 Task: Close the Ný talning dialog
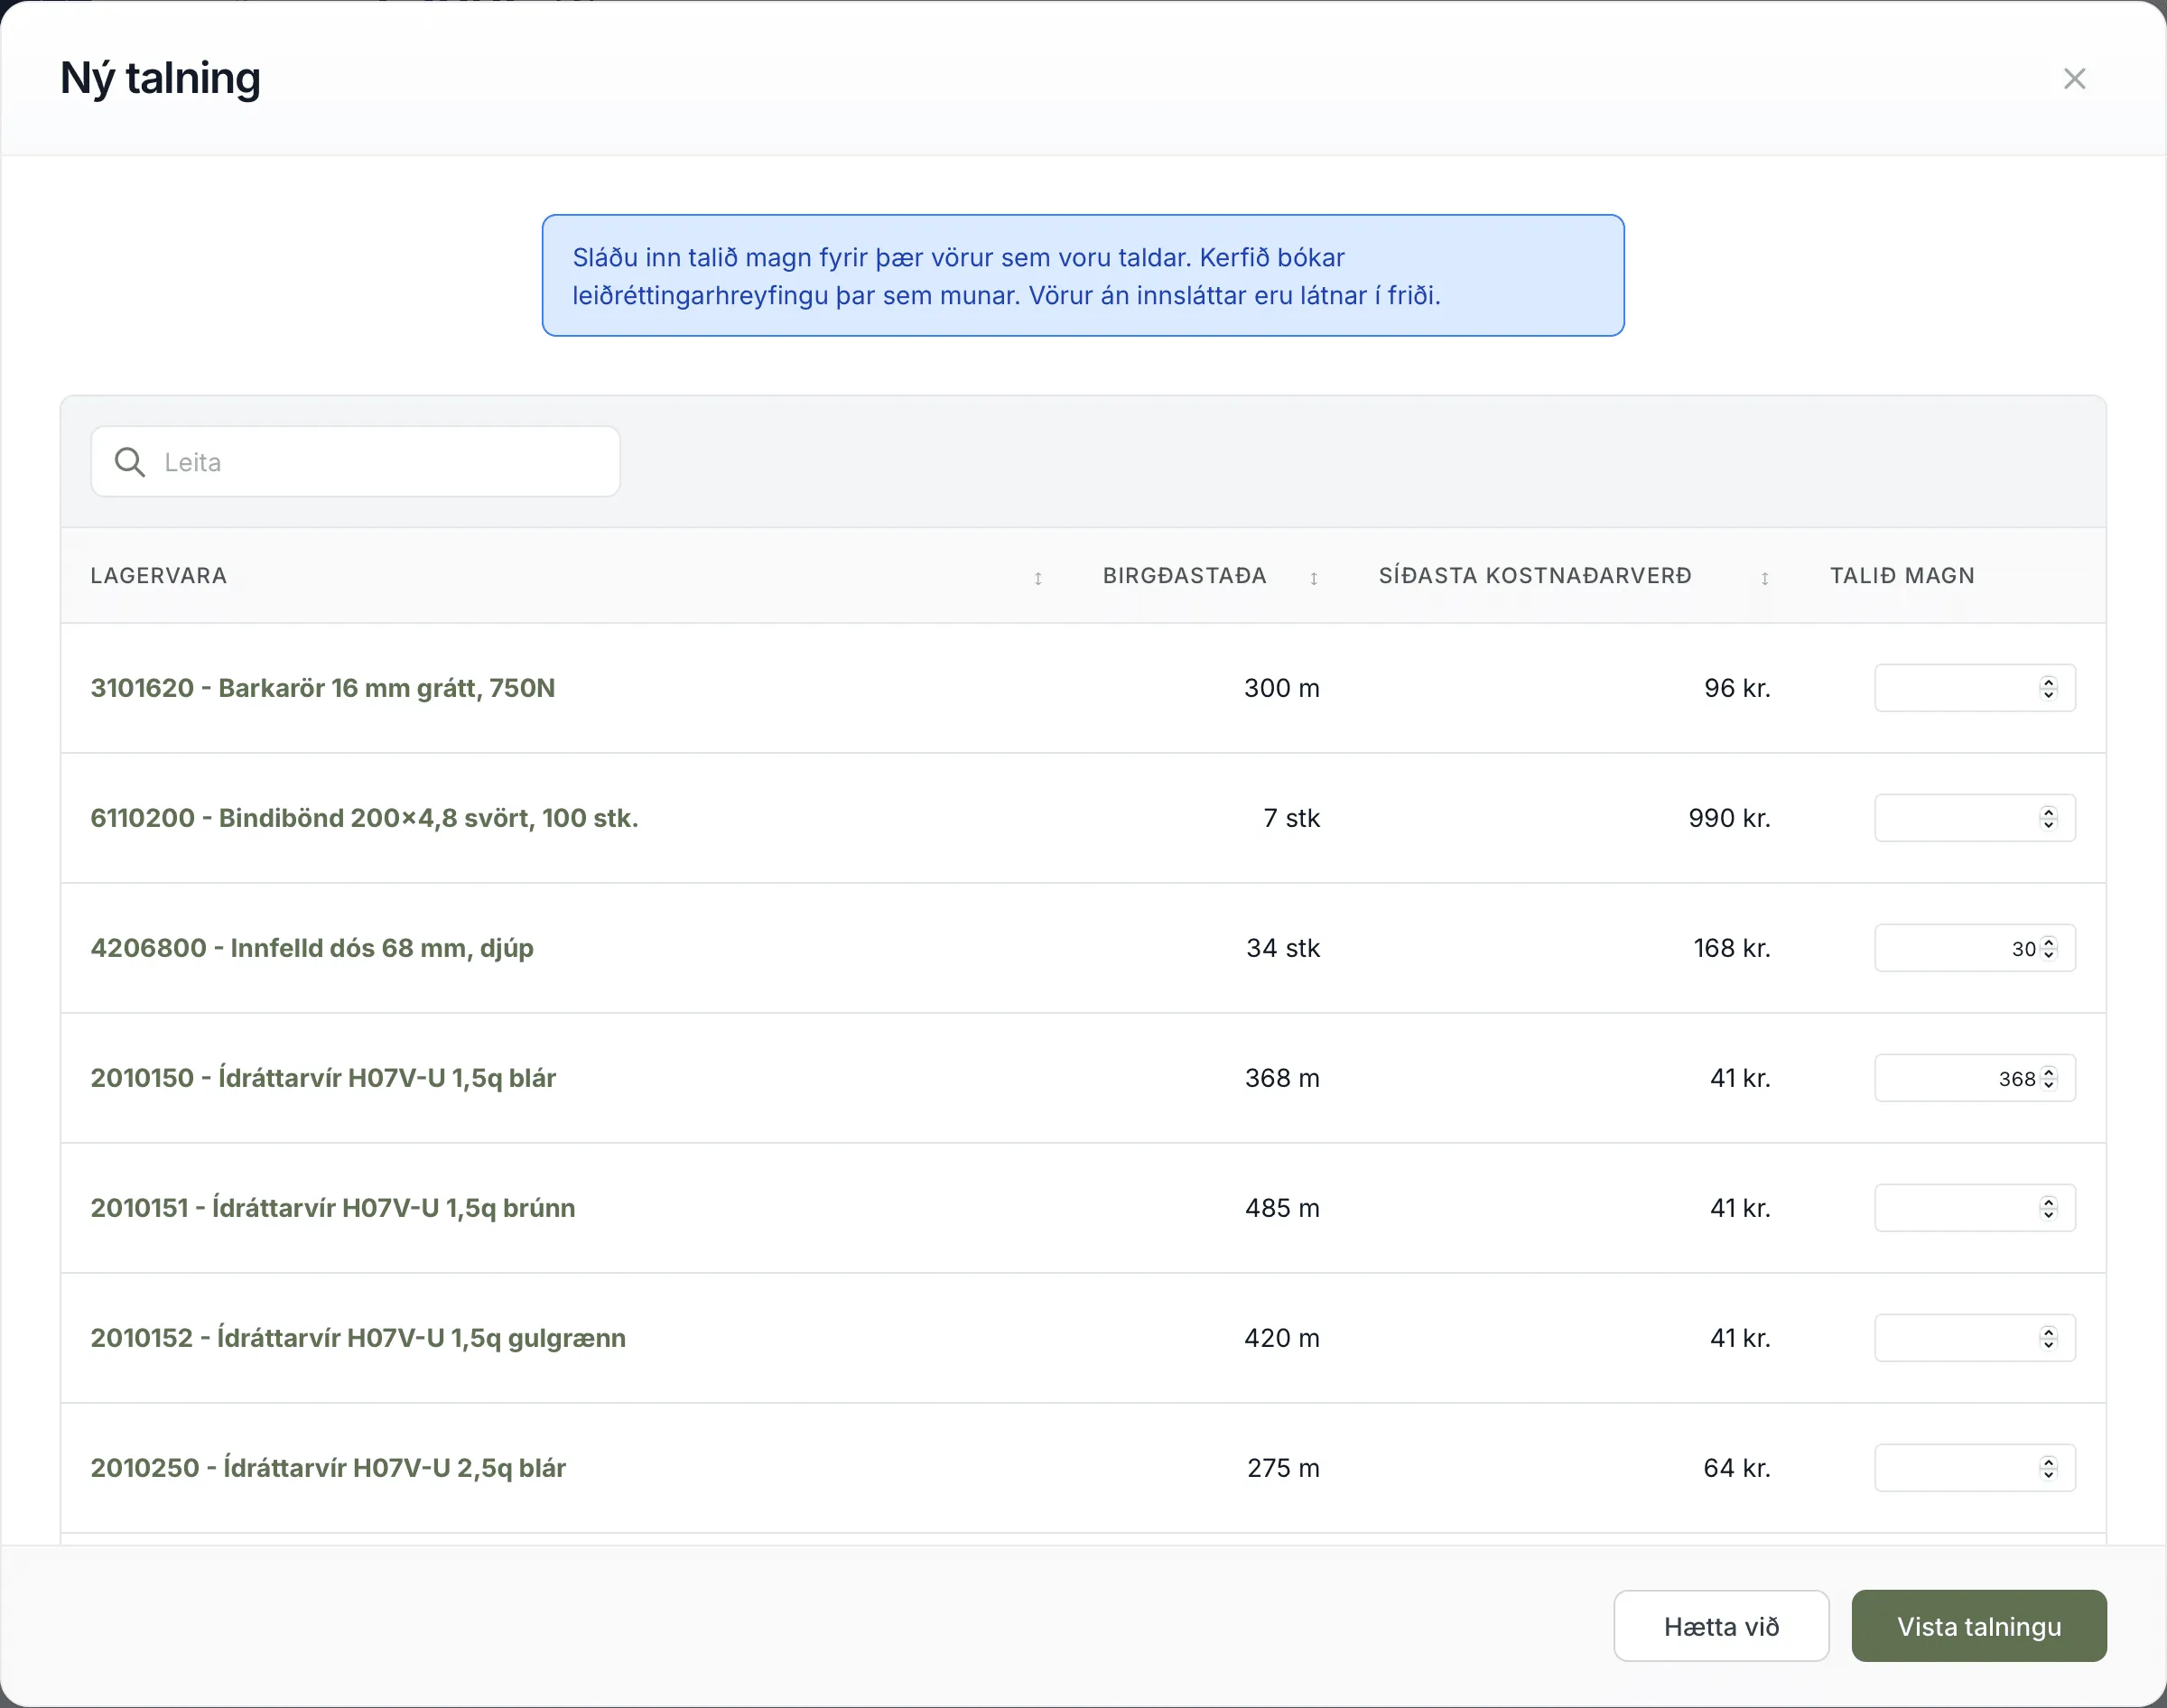[2074, 79]
